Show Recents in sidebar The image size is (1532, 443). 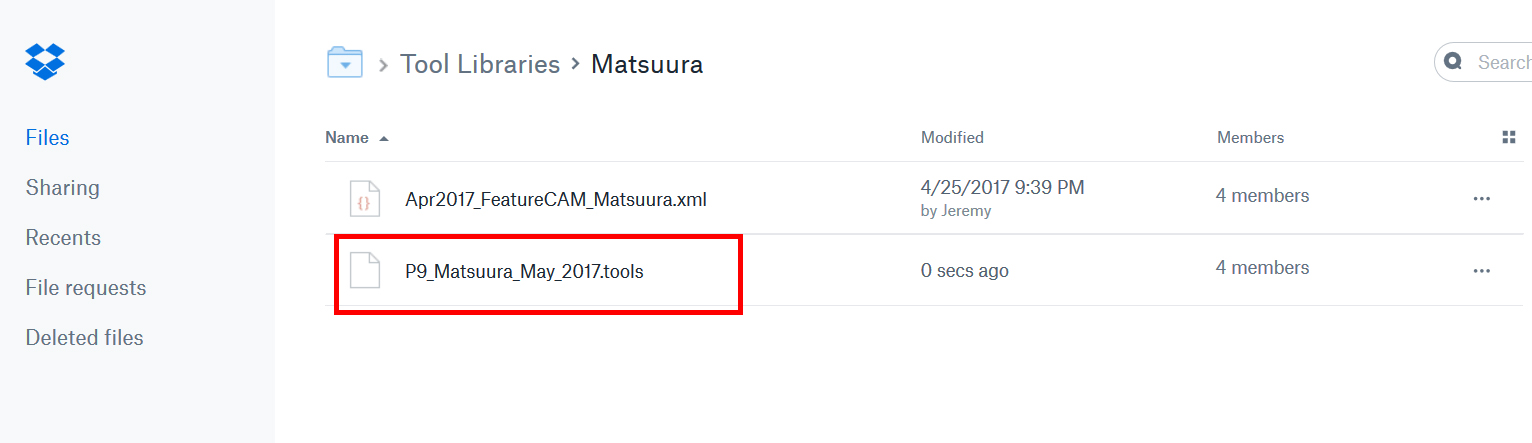pos(63,238)
